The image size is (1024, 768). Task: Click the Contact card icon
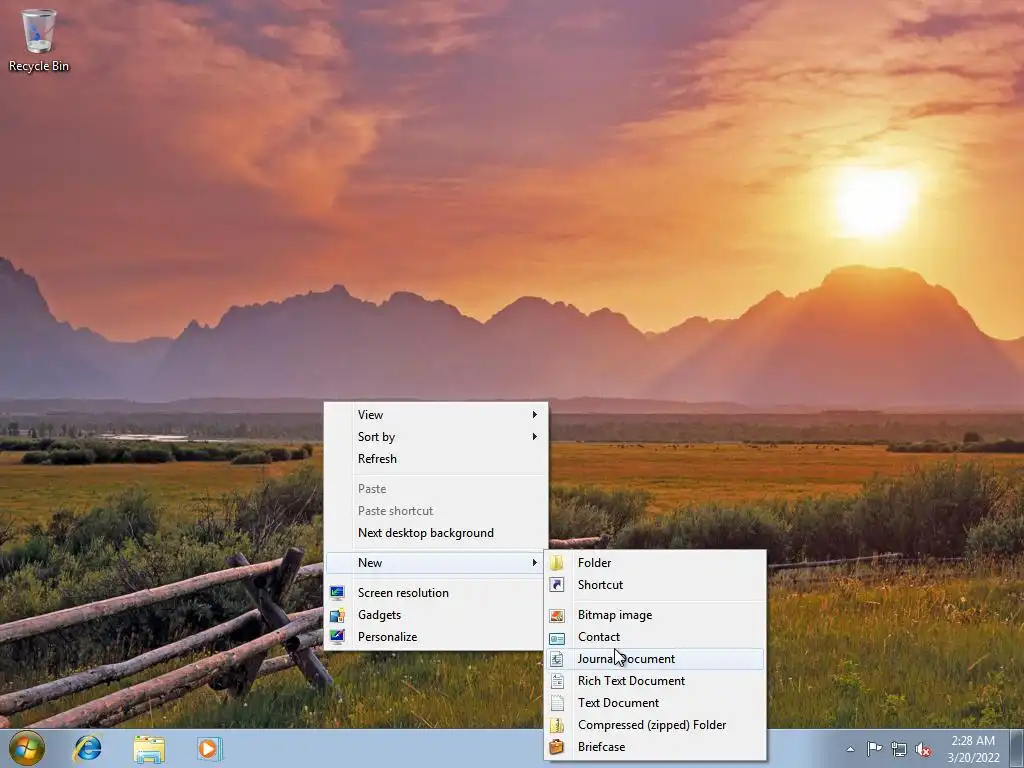(556, 637)
